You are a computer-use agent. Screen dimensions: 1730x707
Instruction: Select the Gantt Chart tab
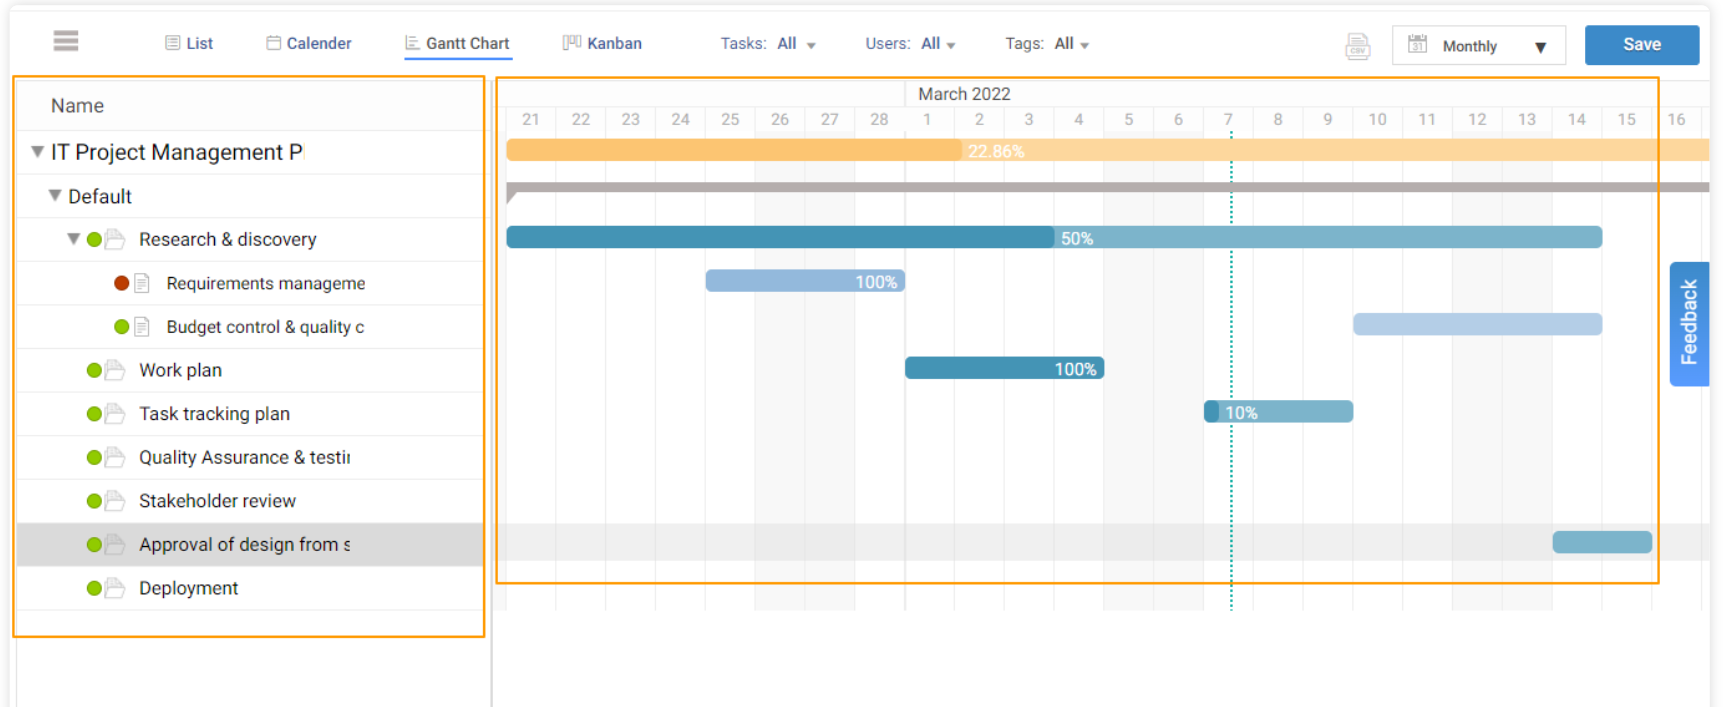tap(457, 43)
